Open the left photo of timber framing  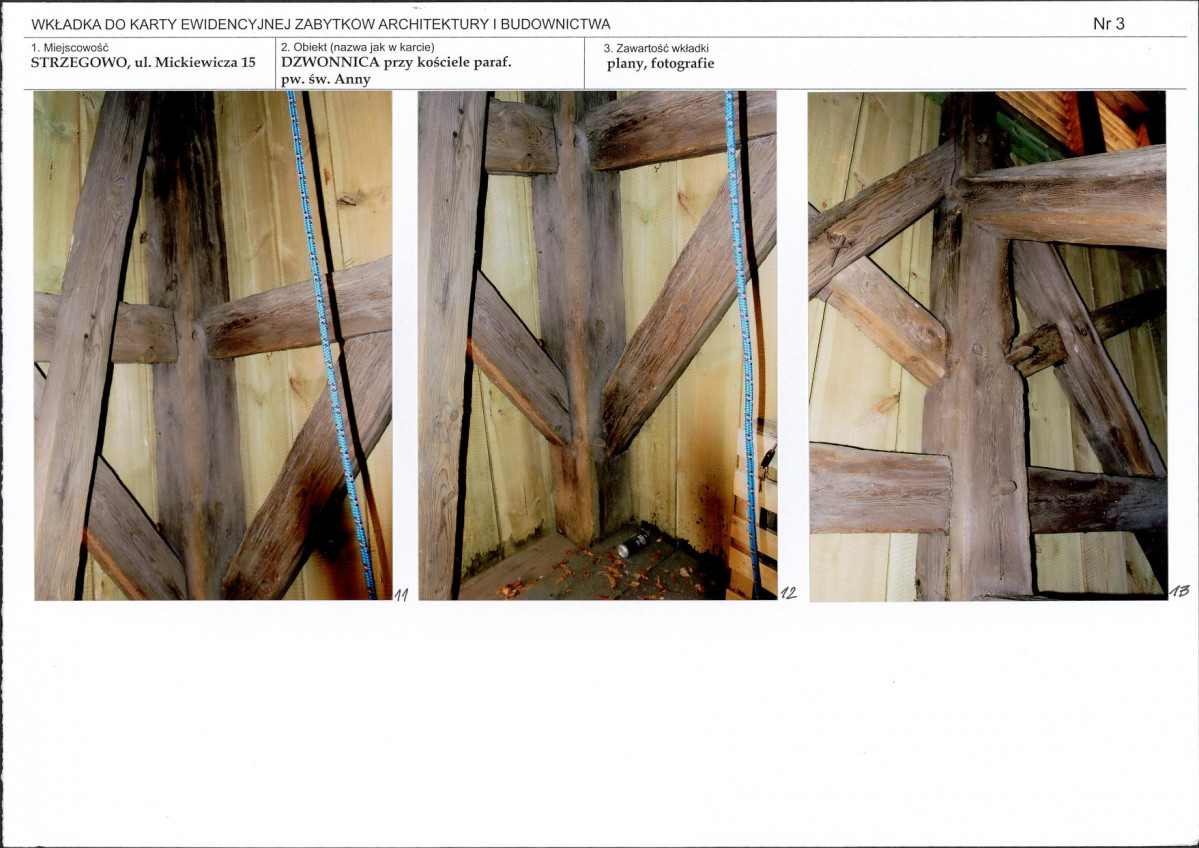point(213,345)
